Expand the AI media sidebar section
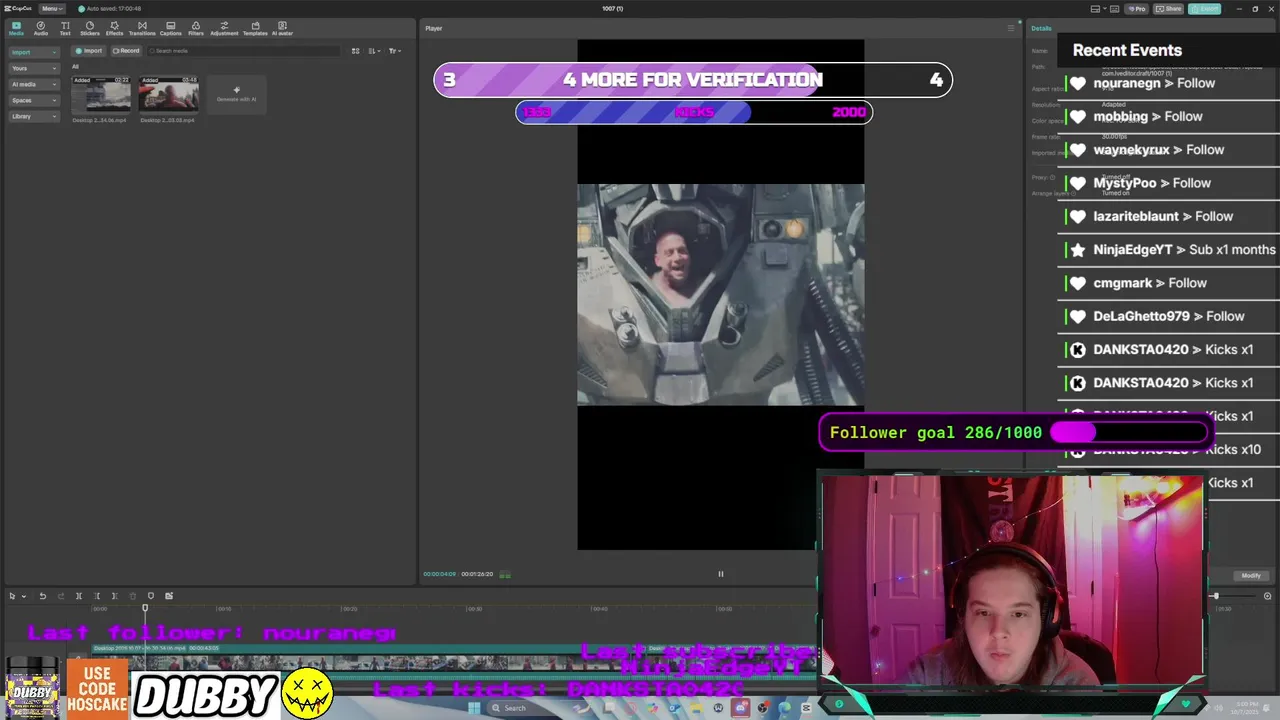Image resolution: width=1280 pixels, height=720 pixels. click(x=34, y=84)
